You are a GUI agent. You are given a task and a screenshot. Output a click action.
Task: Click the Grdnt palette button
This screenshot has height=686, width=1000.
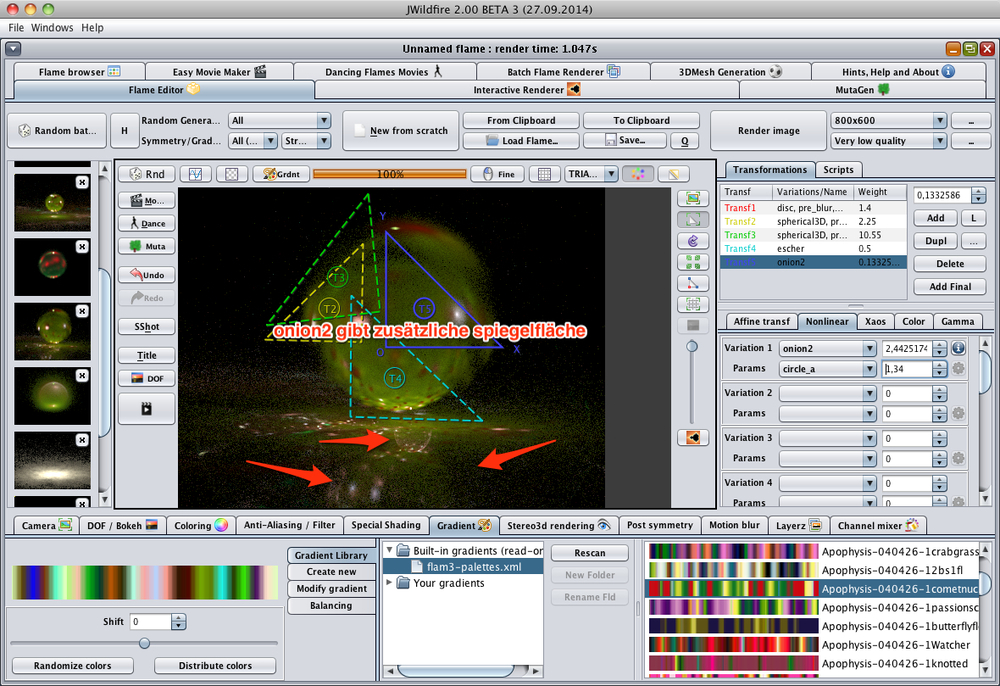280,174
